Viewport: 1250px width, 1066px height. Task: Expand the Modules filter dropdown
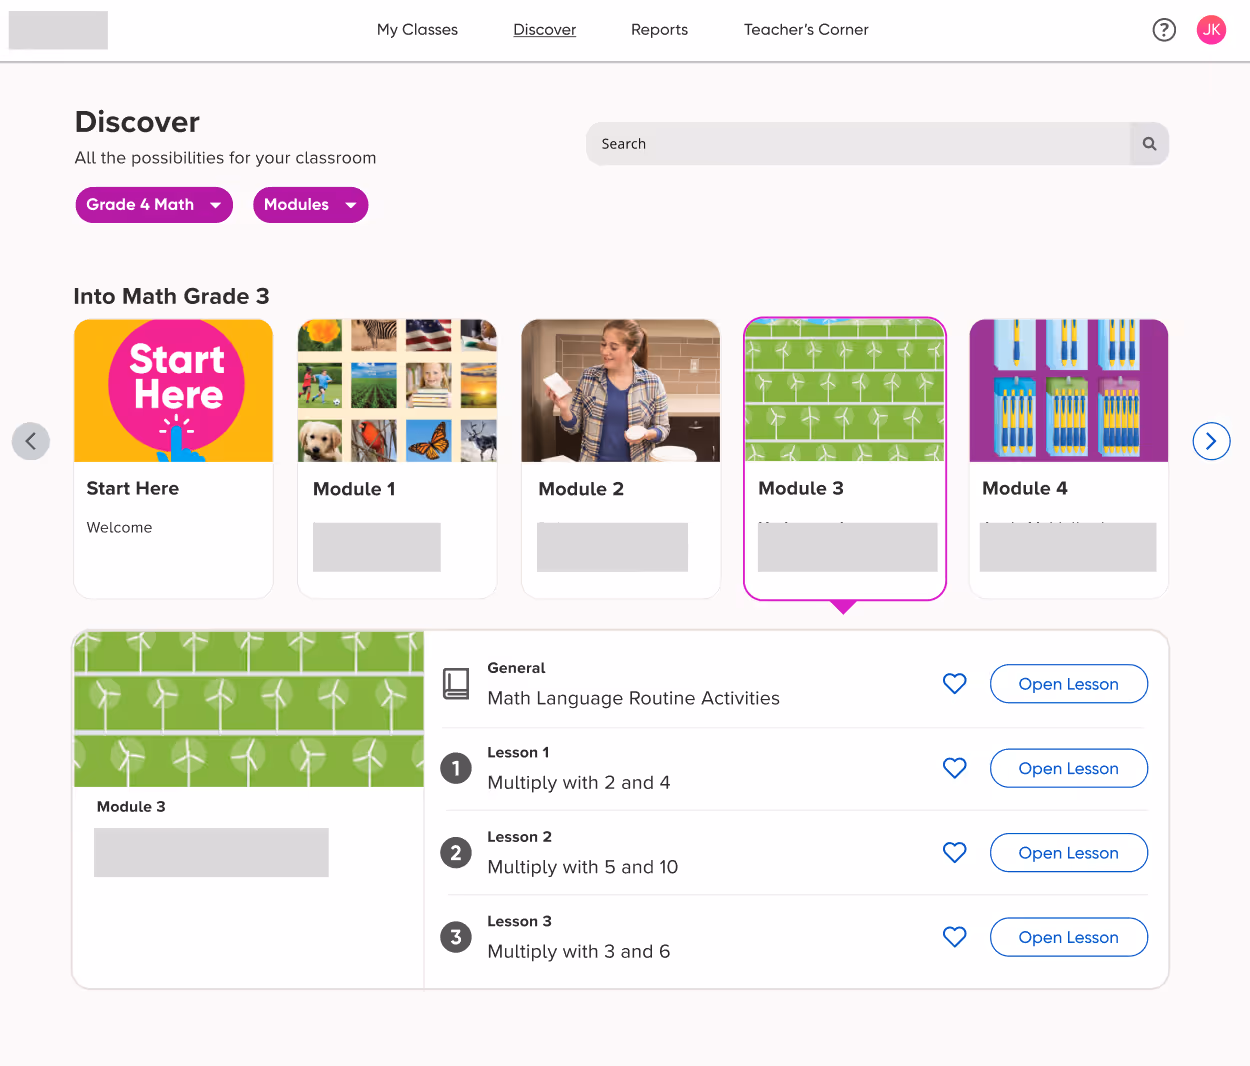click(310, 205)
